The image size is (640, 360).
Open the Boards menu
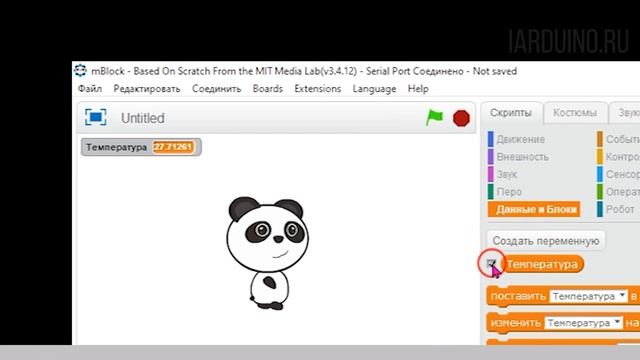(268, 89)
